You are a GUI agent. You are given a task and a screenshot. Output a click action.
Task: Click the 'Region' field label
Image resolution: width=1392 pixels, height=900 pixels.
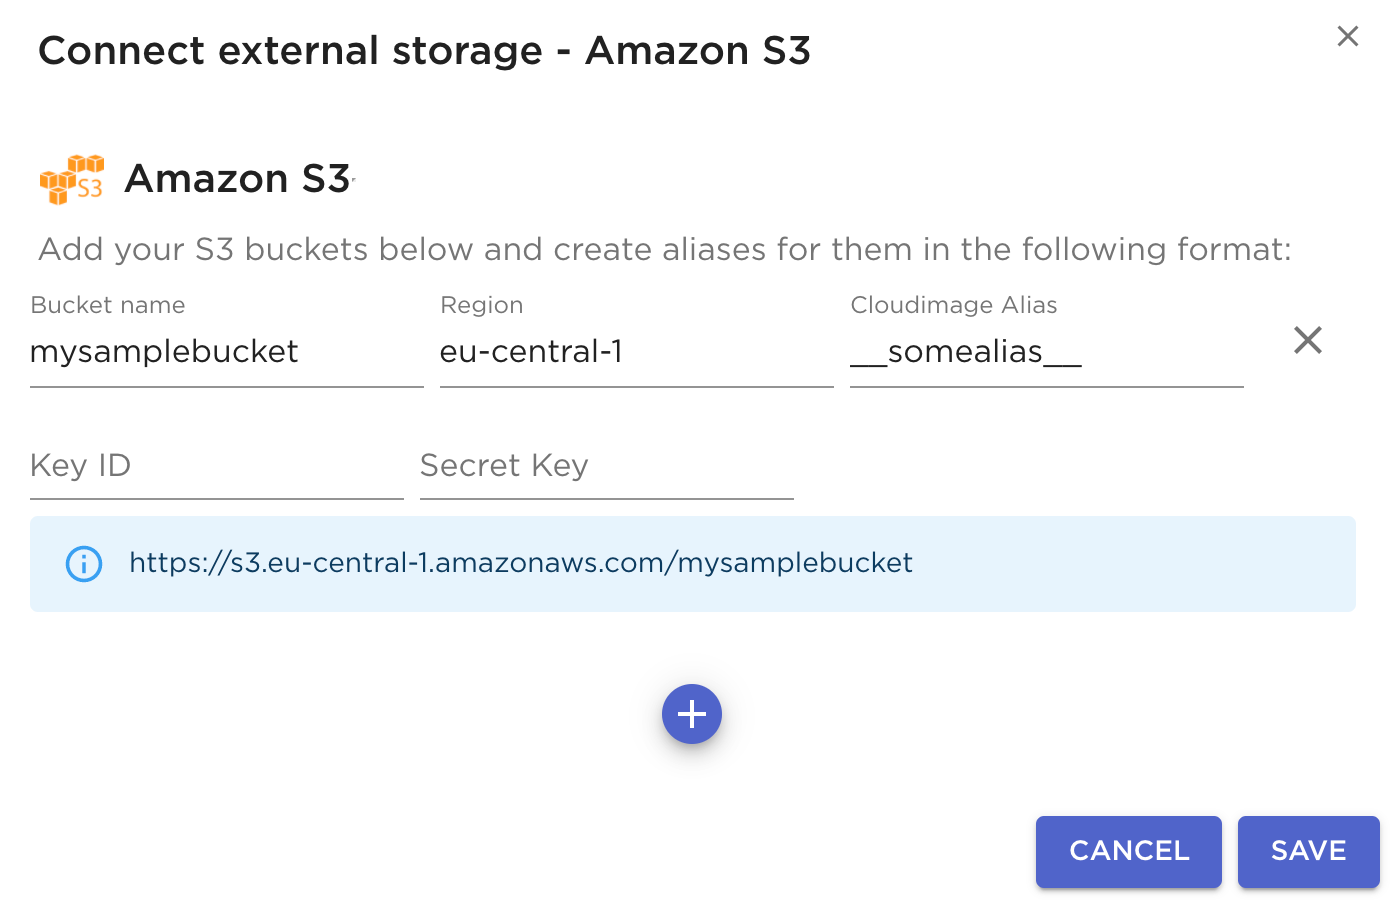[481, 305]
